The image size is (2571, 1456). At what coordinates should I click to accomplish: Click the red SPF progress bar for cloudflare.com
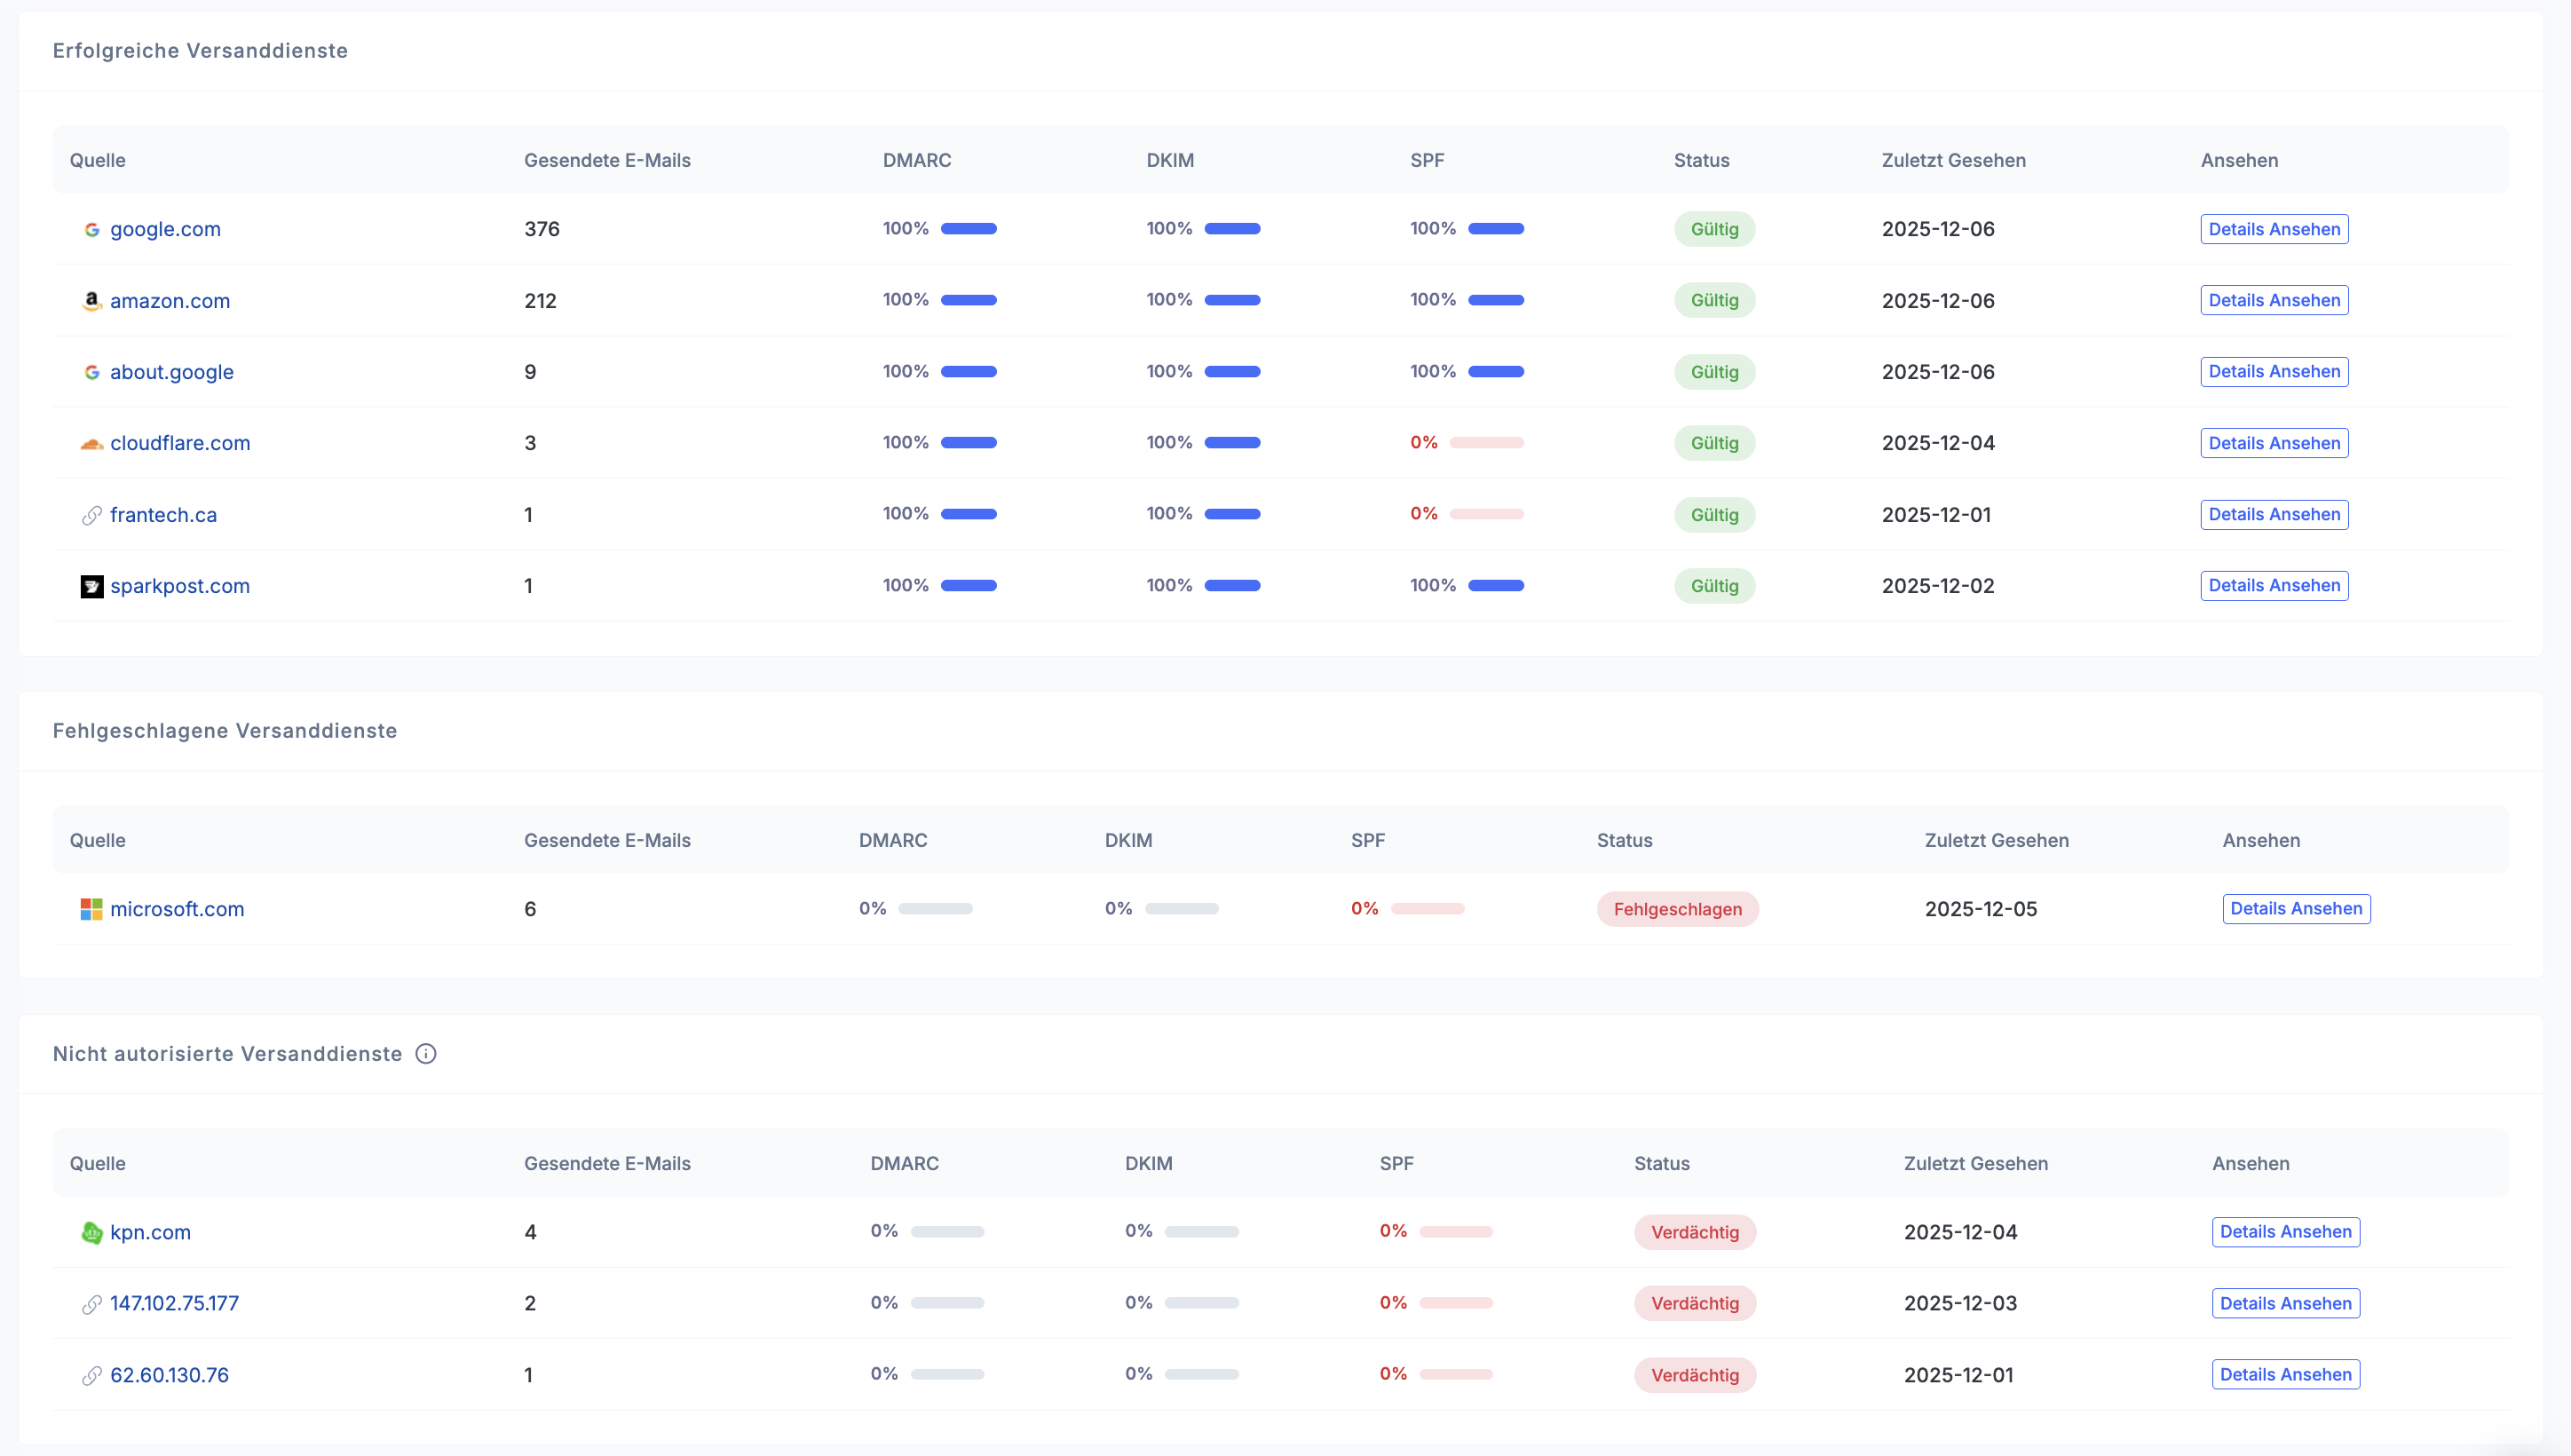tap(1486, 442)
